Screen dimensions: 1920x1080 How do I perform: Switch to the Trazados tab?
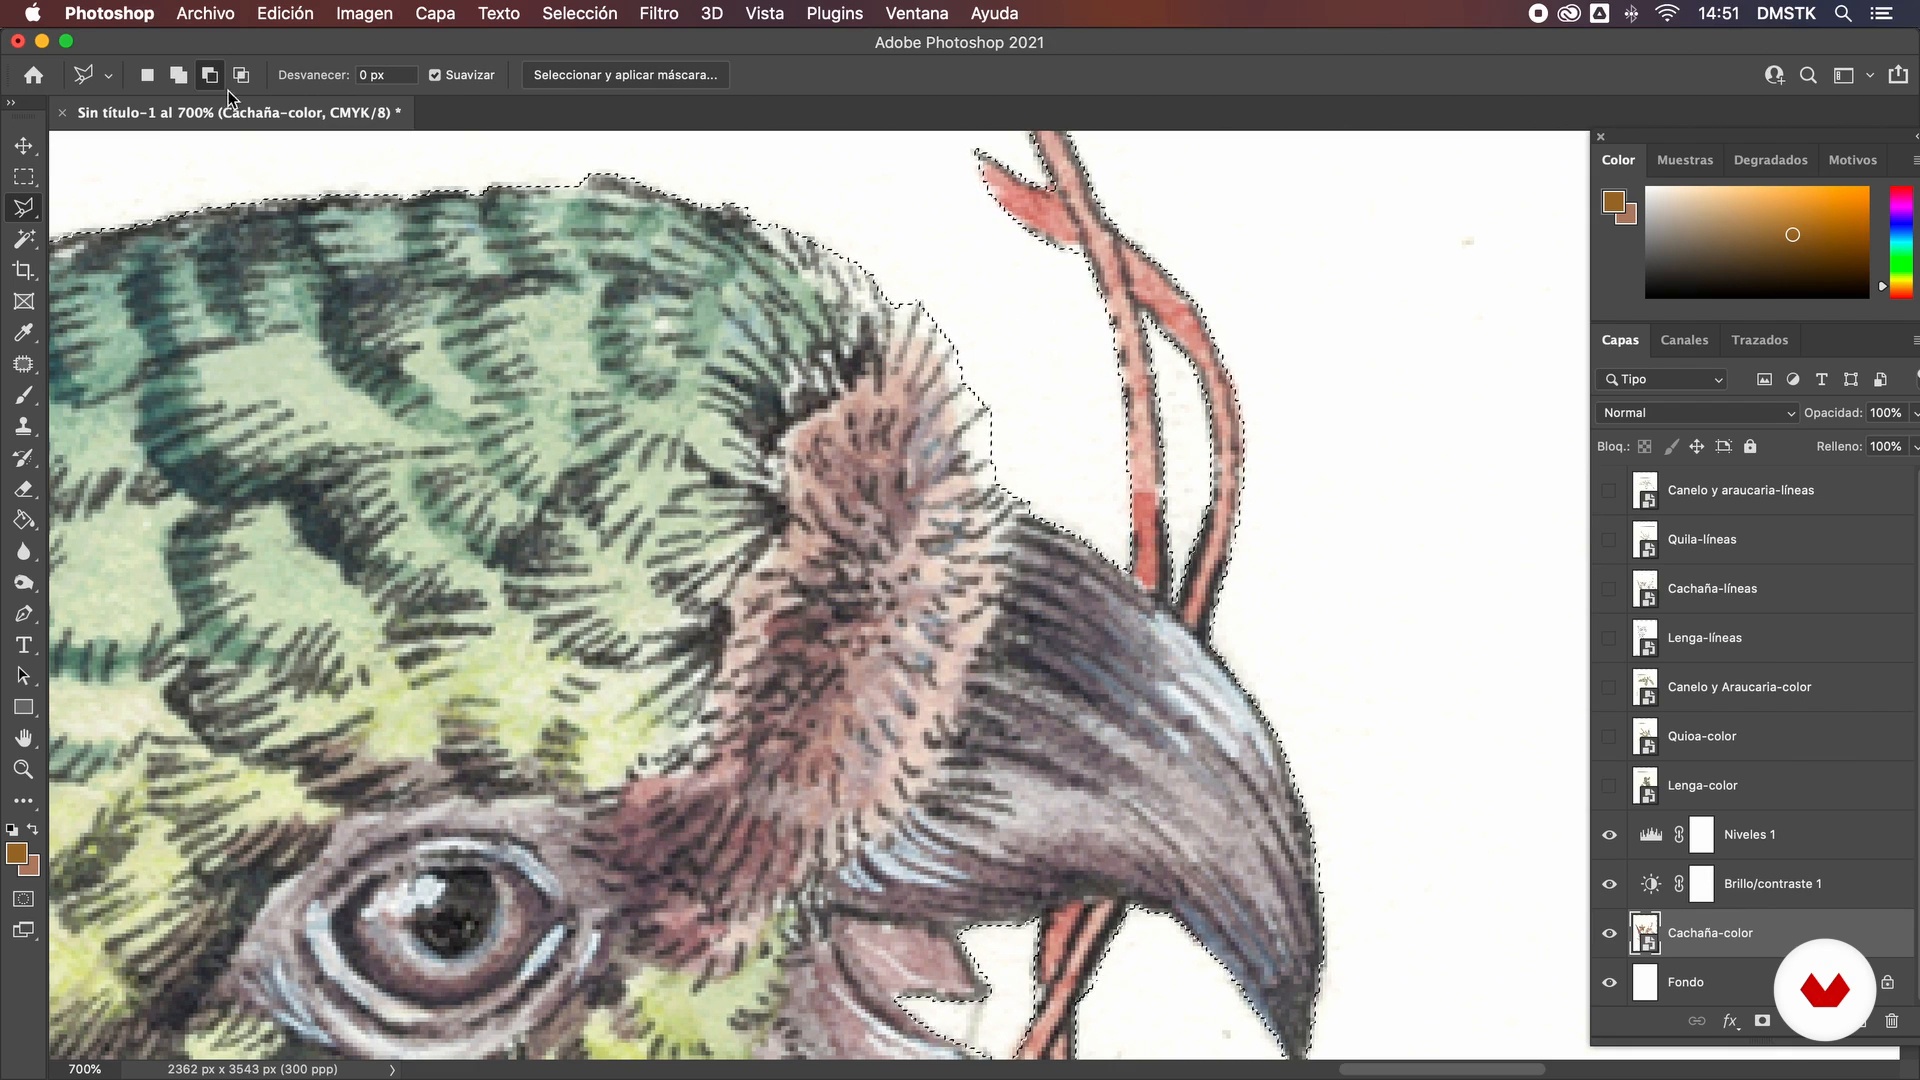[1759, 340]
